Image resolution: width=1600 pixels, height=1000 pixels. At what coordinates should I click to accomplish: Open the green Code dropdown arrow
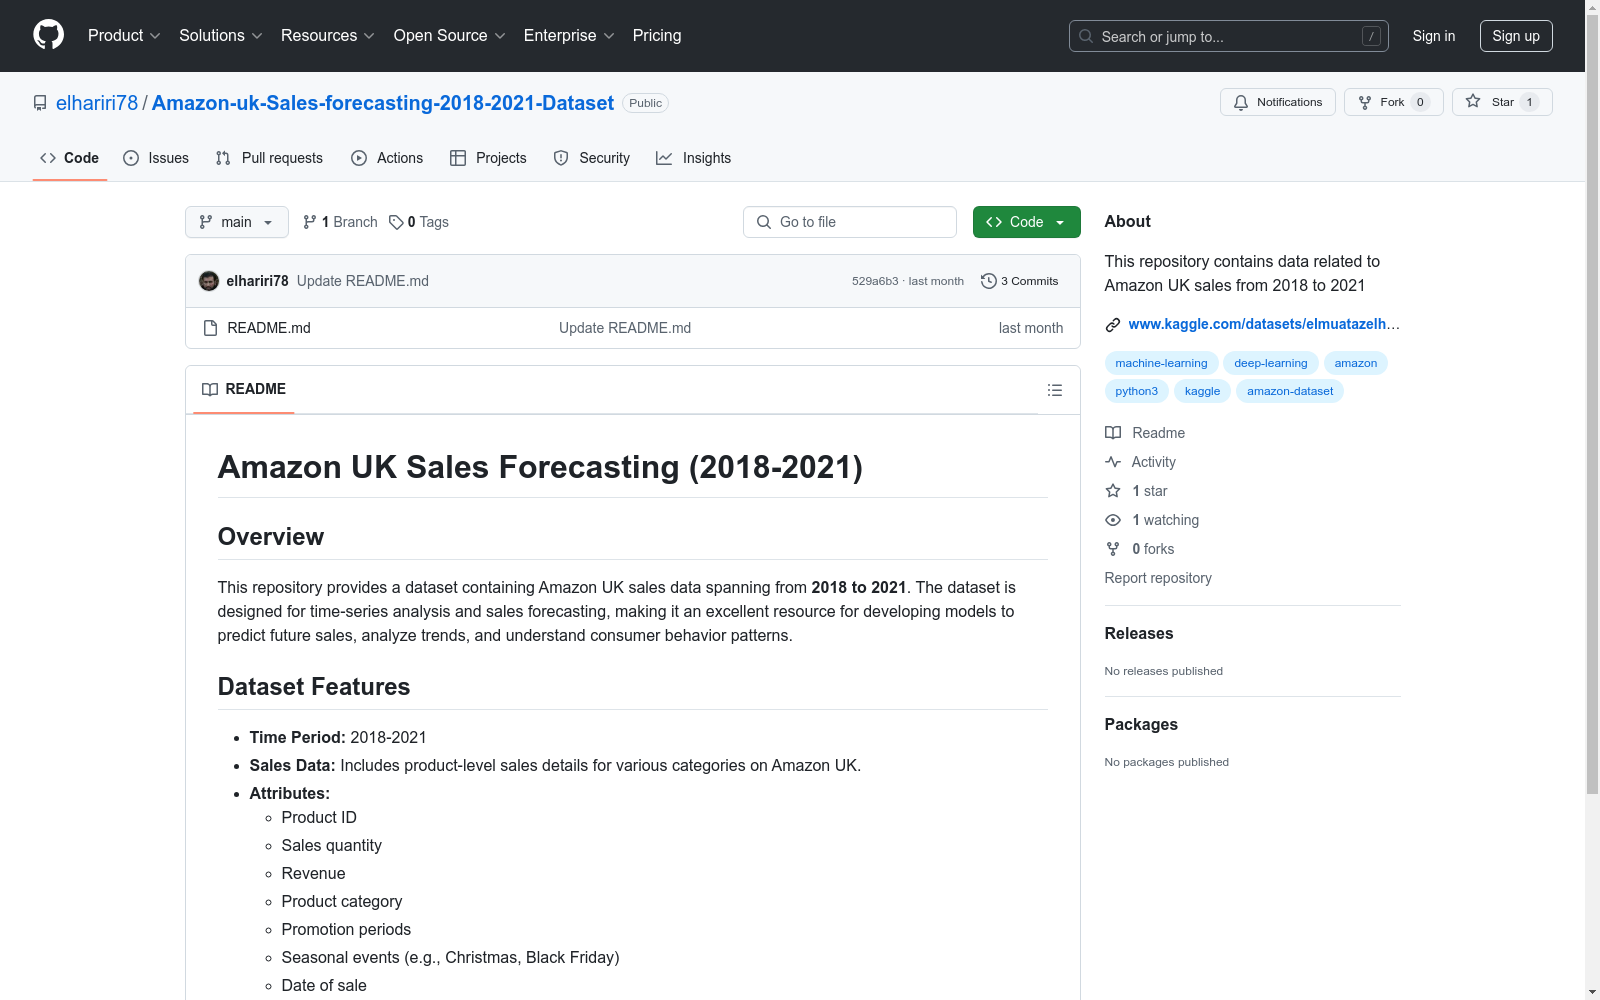point(1060,222)
